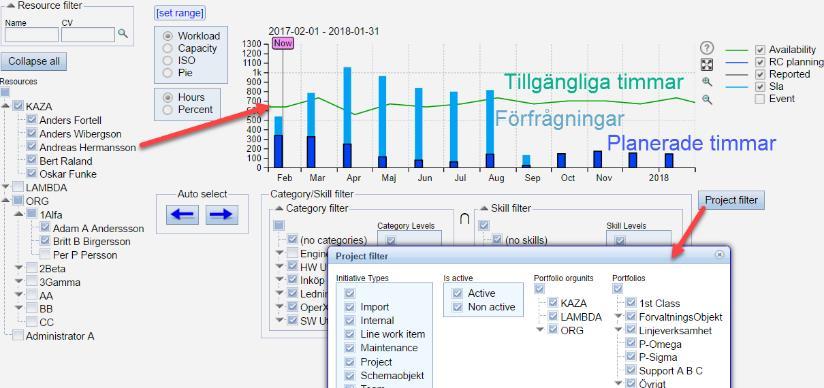The image size is (824, 388).
Task: Click the zoom out magnifier beside chart
Action: click(707, 99)
